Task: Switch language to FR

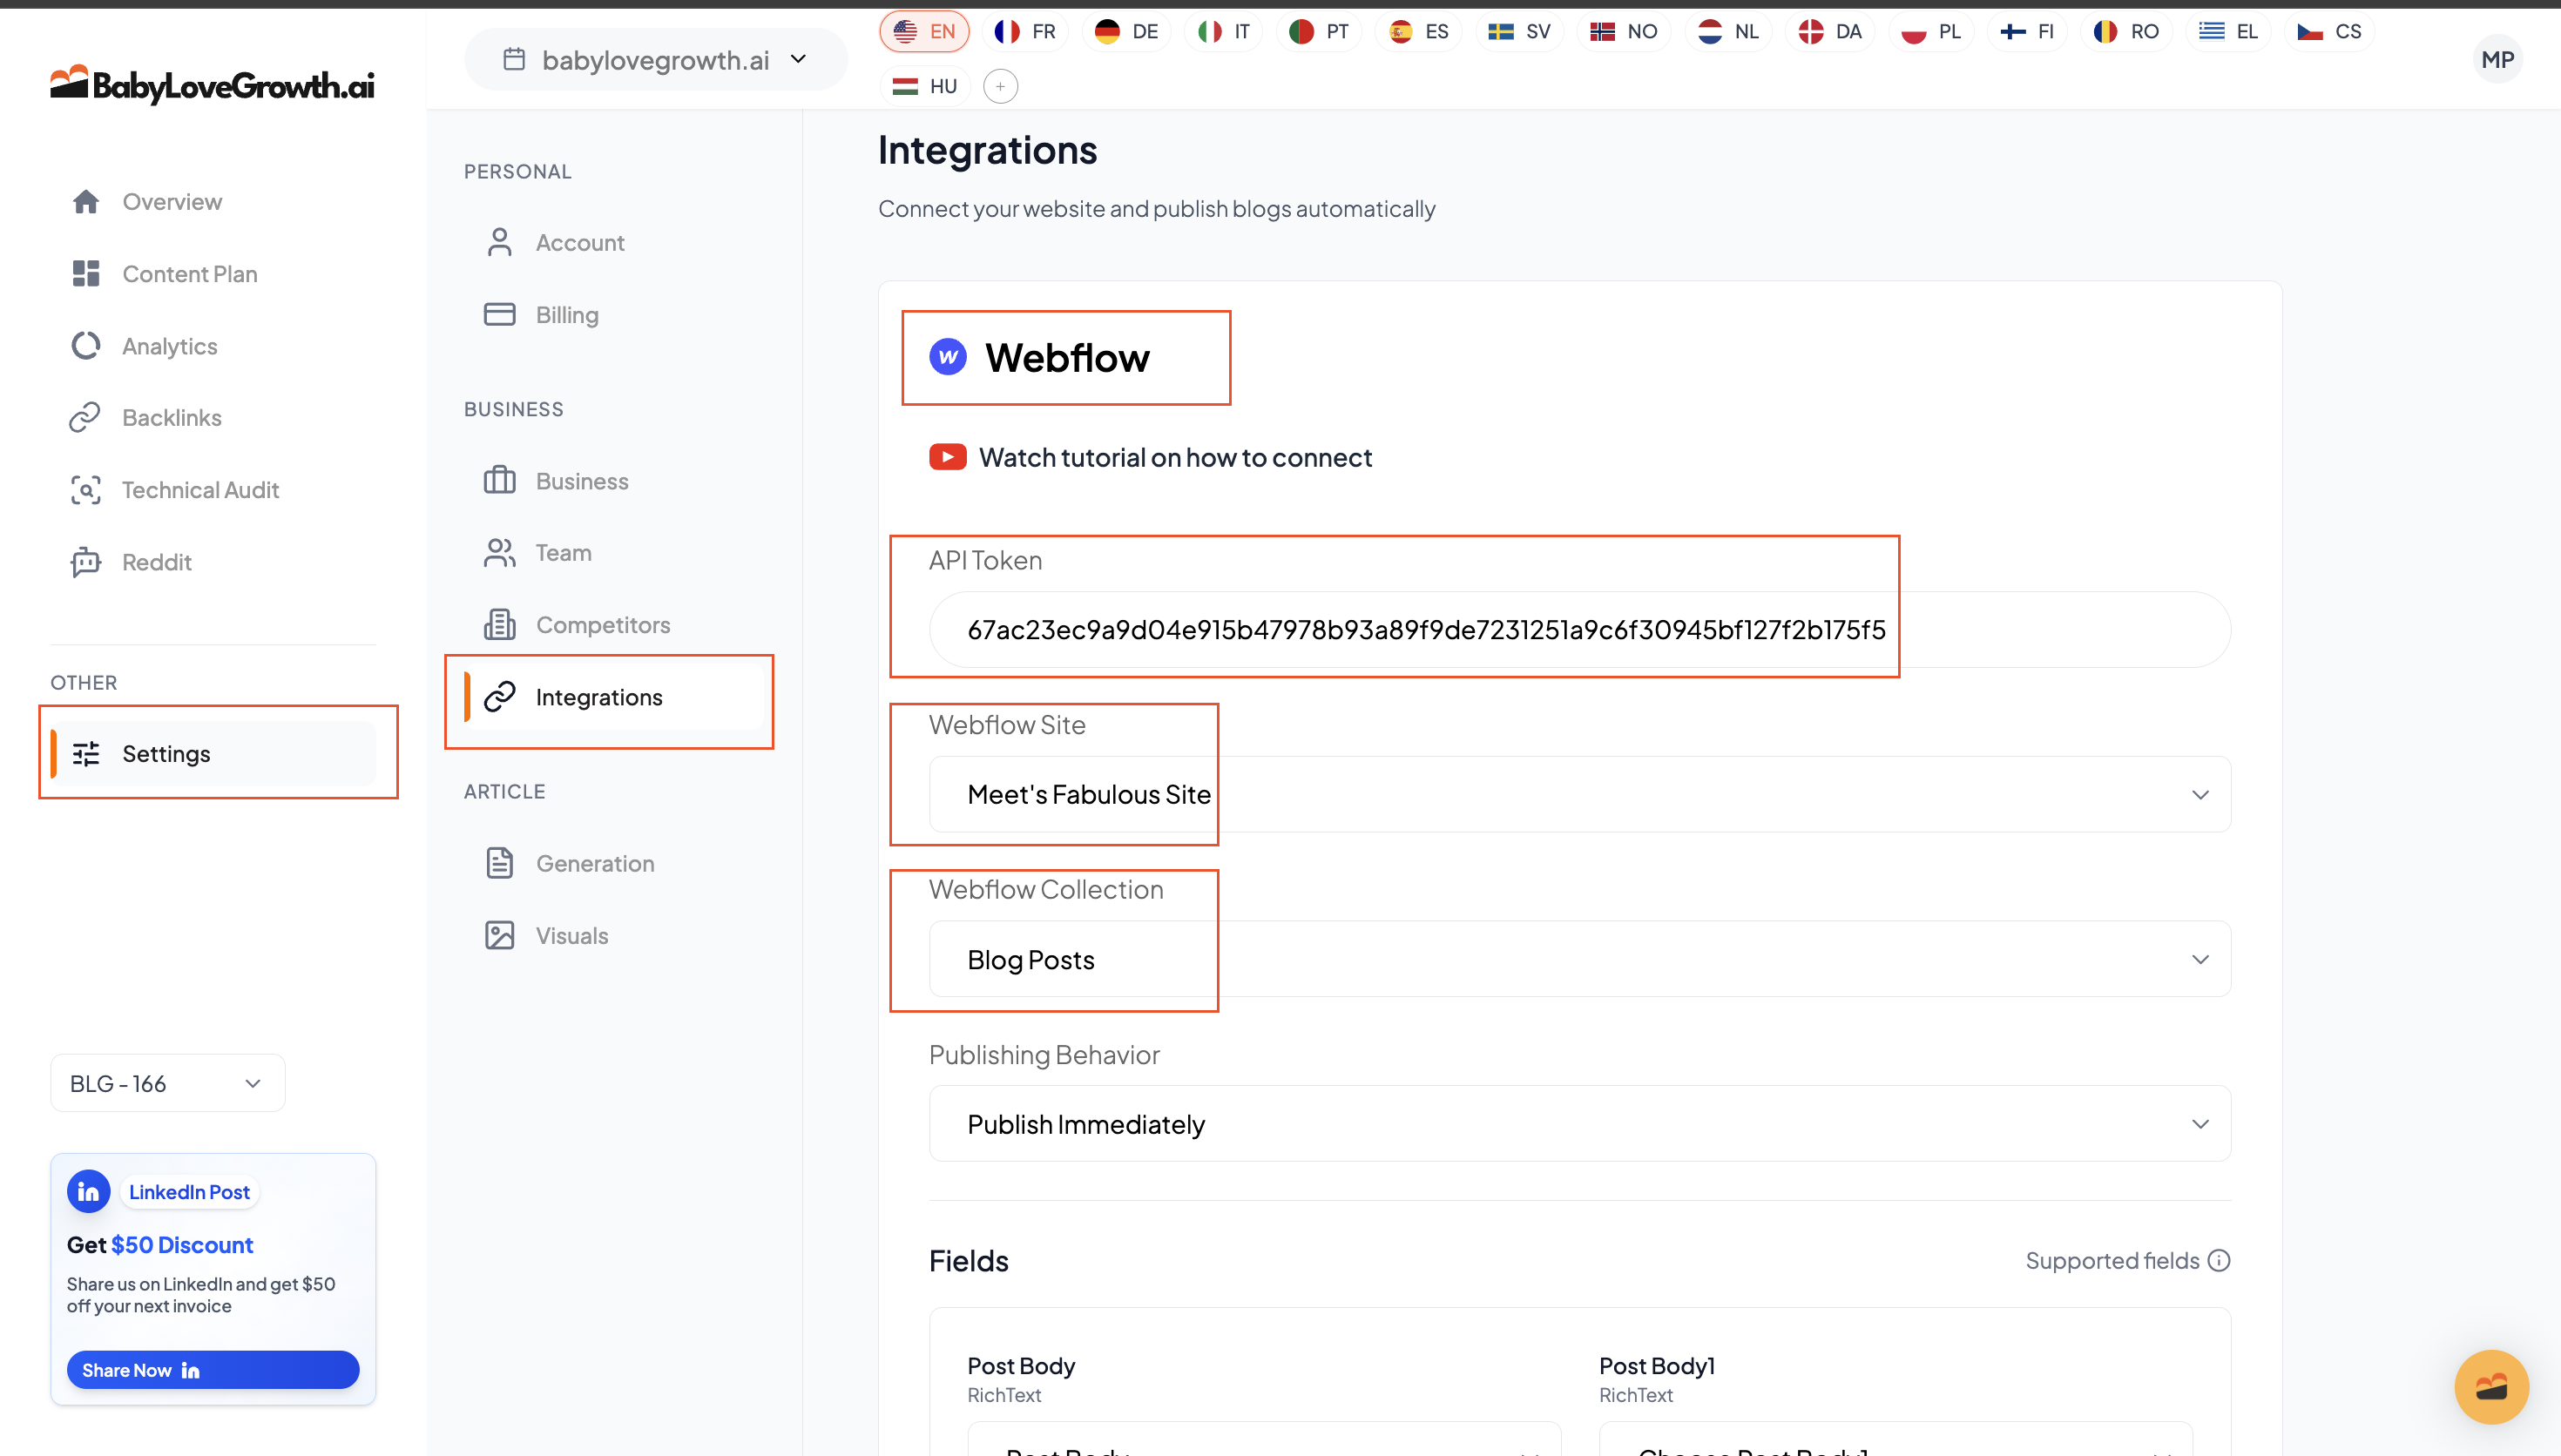Action: 1026,32
